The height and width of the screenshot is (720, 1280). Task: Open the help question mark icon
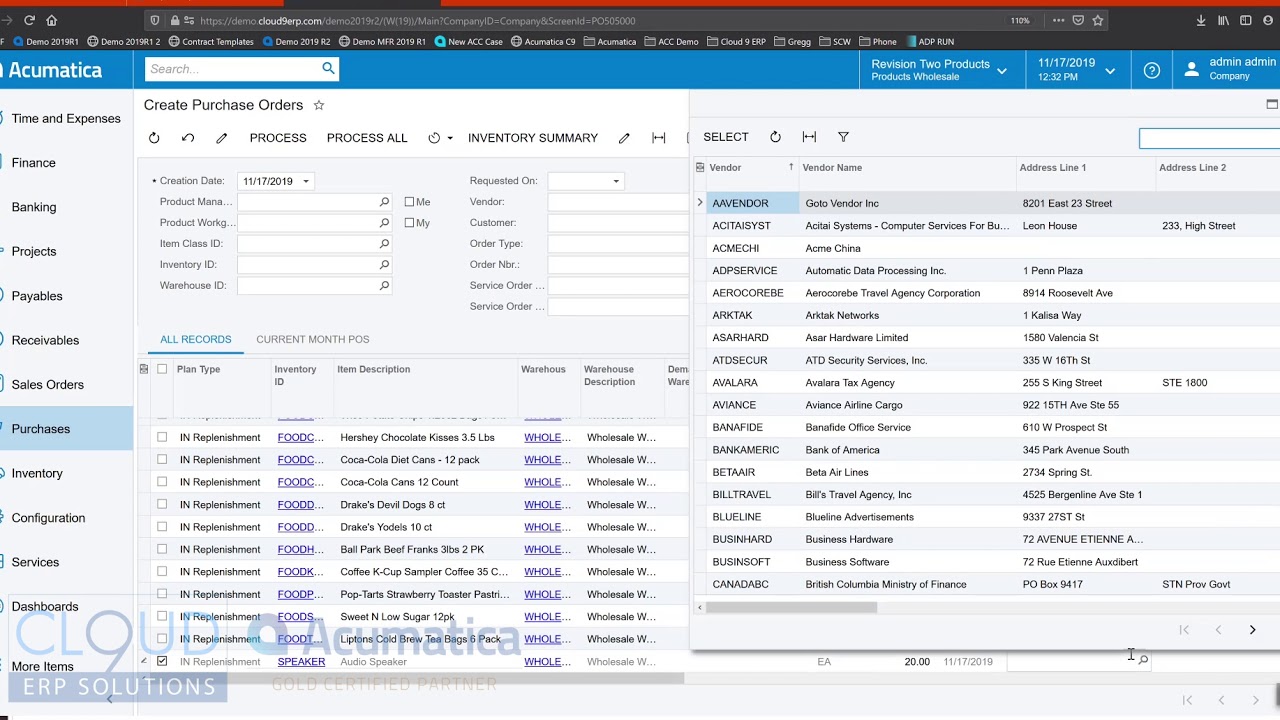tap(1152, 70)
